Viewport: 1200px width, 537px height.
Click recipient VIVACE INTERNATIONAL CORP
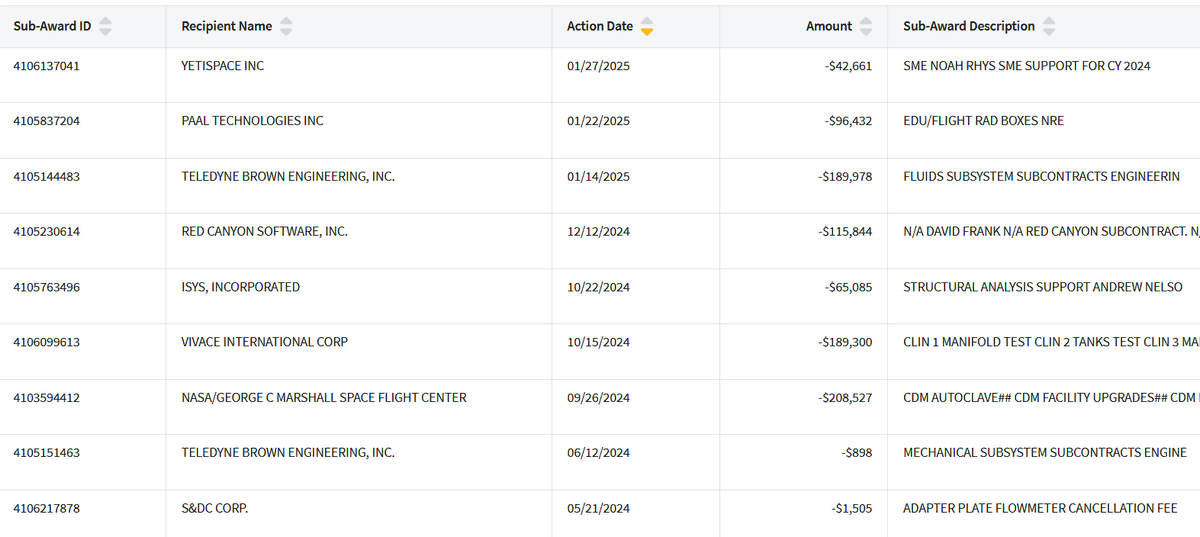[265, 342]
